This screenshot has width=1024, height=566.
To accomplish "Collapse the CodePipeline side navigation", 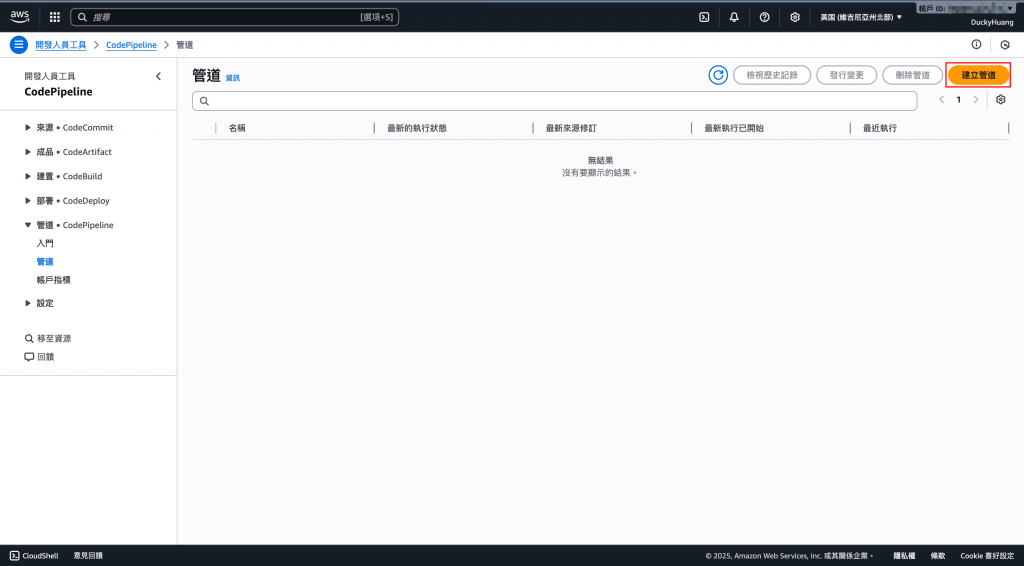I will click(x=158, y=76).
